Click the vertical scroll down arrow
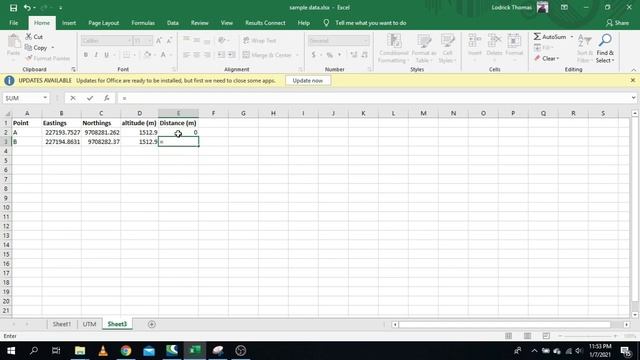The image size is (640, 360). (634, 315)
